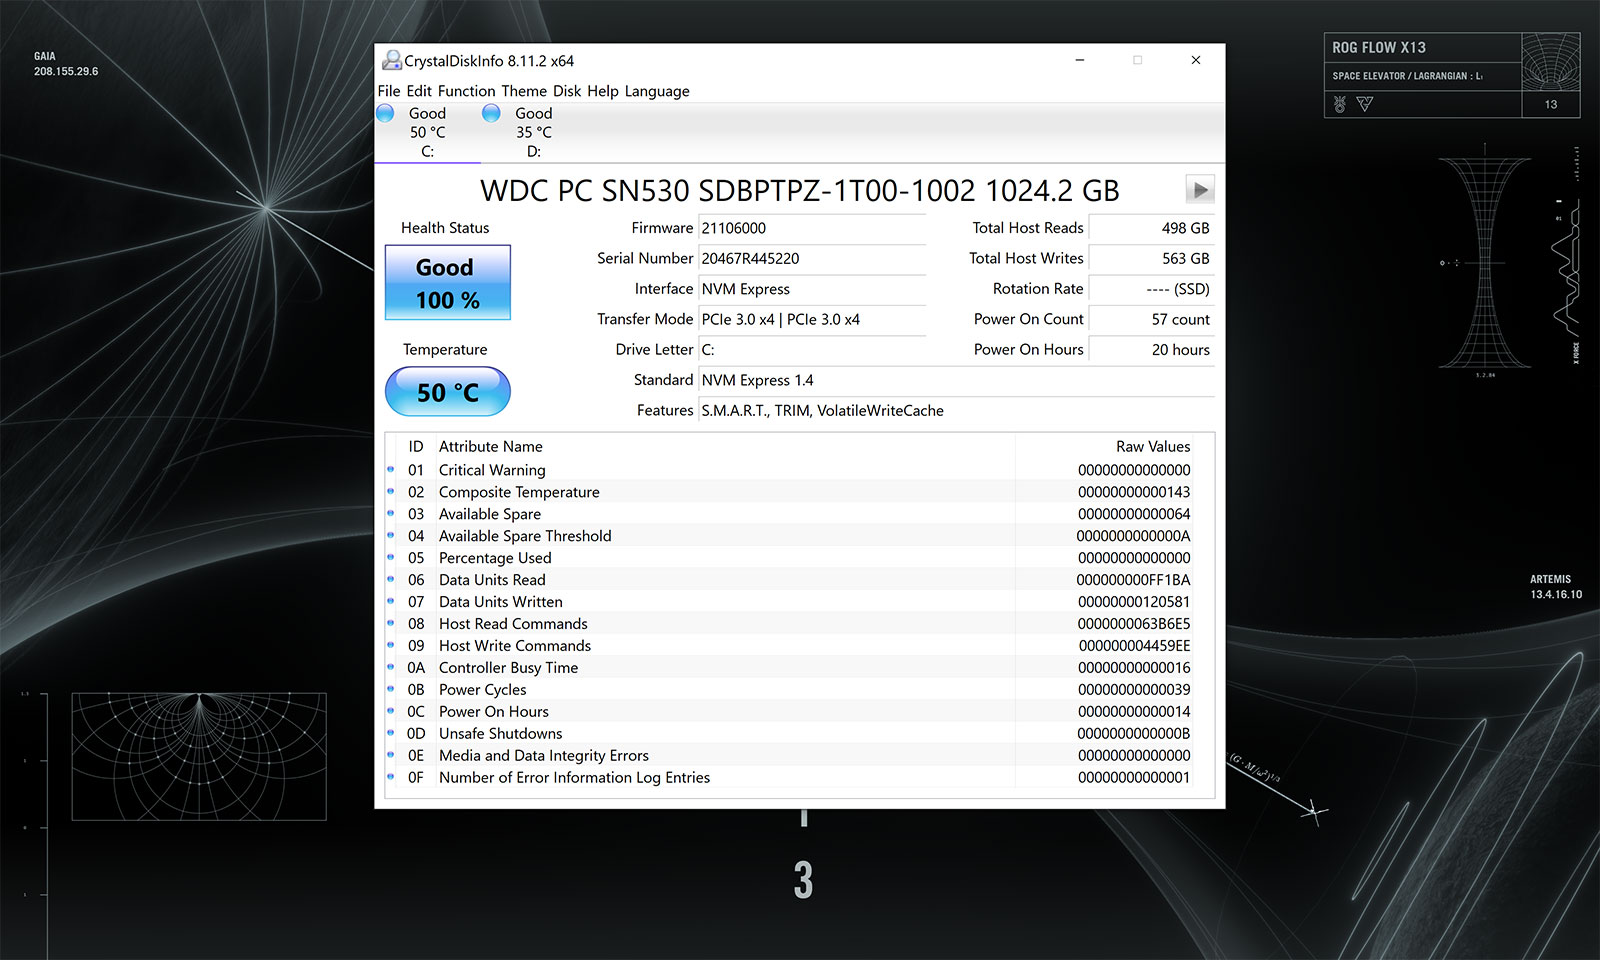The height and width of the screenshot is (960, 1600).
Task: Open the Theme menu
Action: tap(524, 91)
